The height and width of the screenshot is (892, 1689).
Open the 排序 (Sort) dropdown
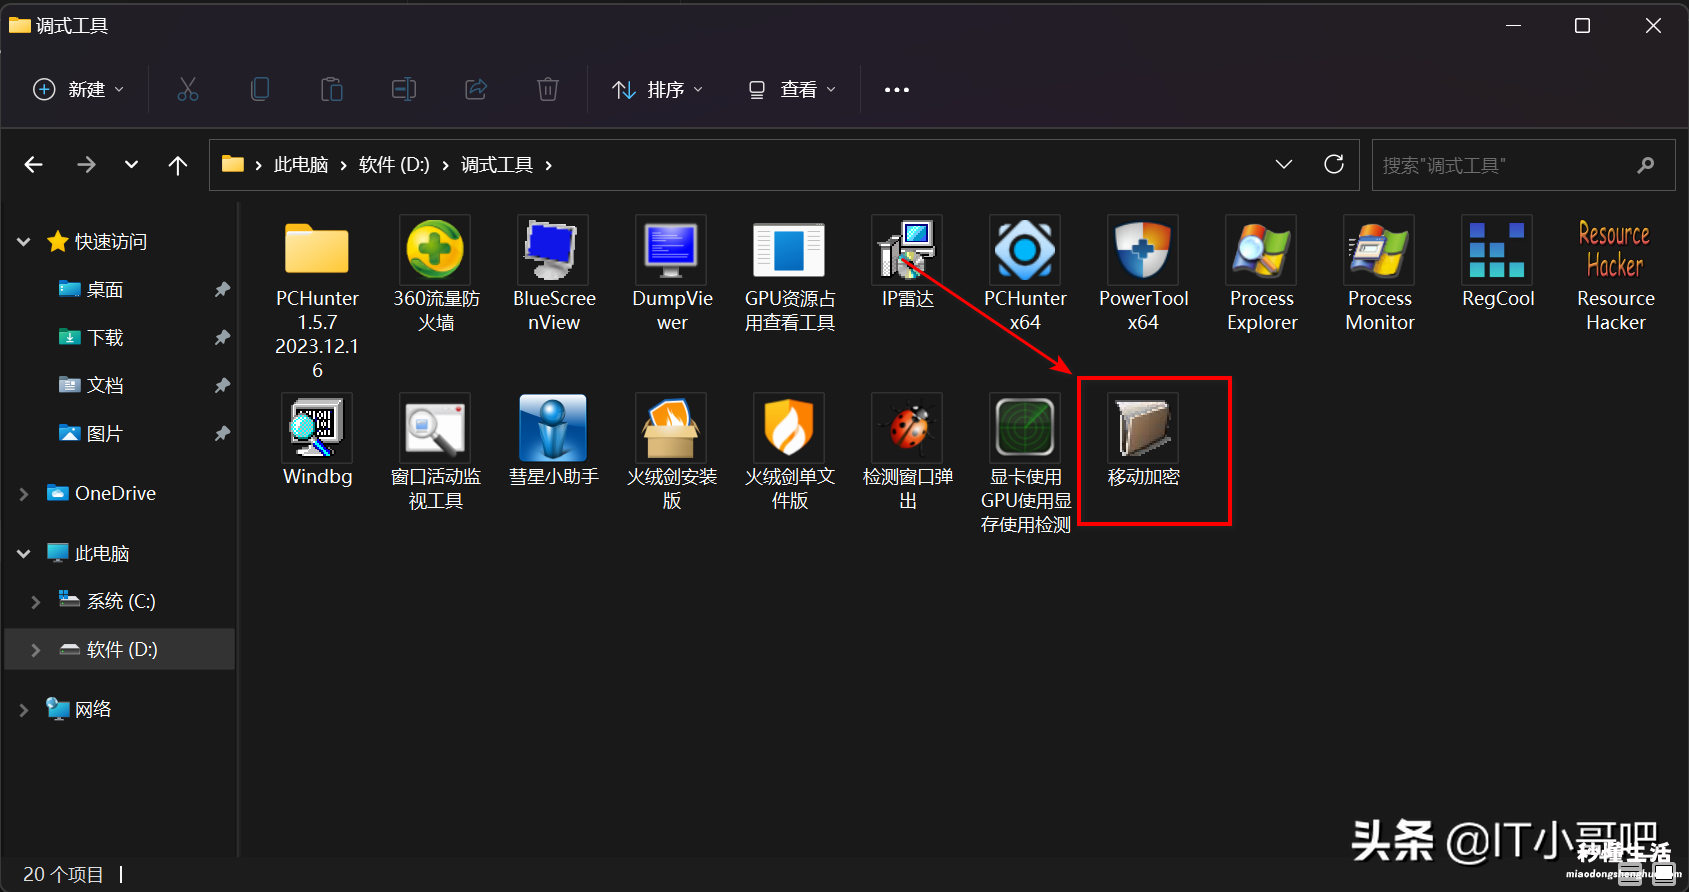click(x=657, y=90)
